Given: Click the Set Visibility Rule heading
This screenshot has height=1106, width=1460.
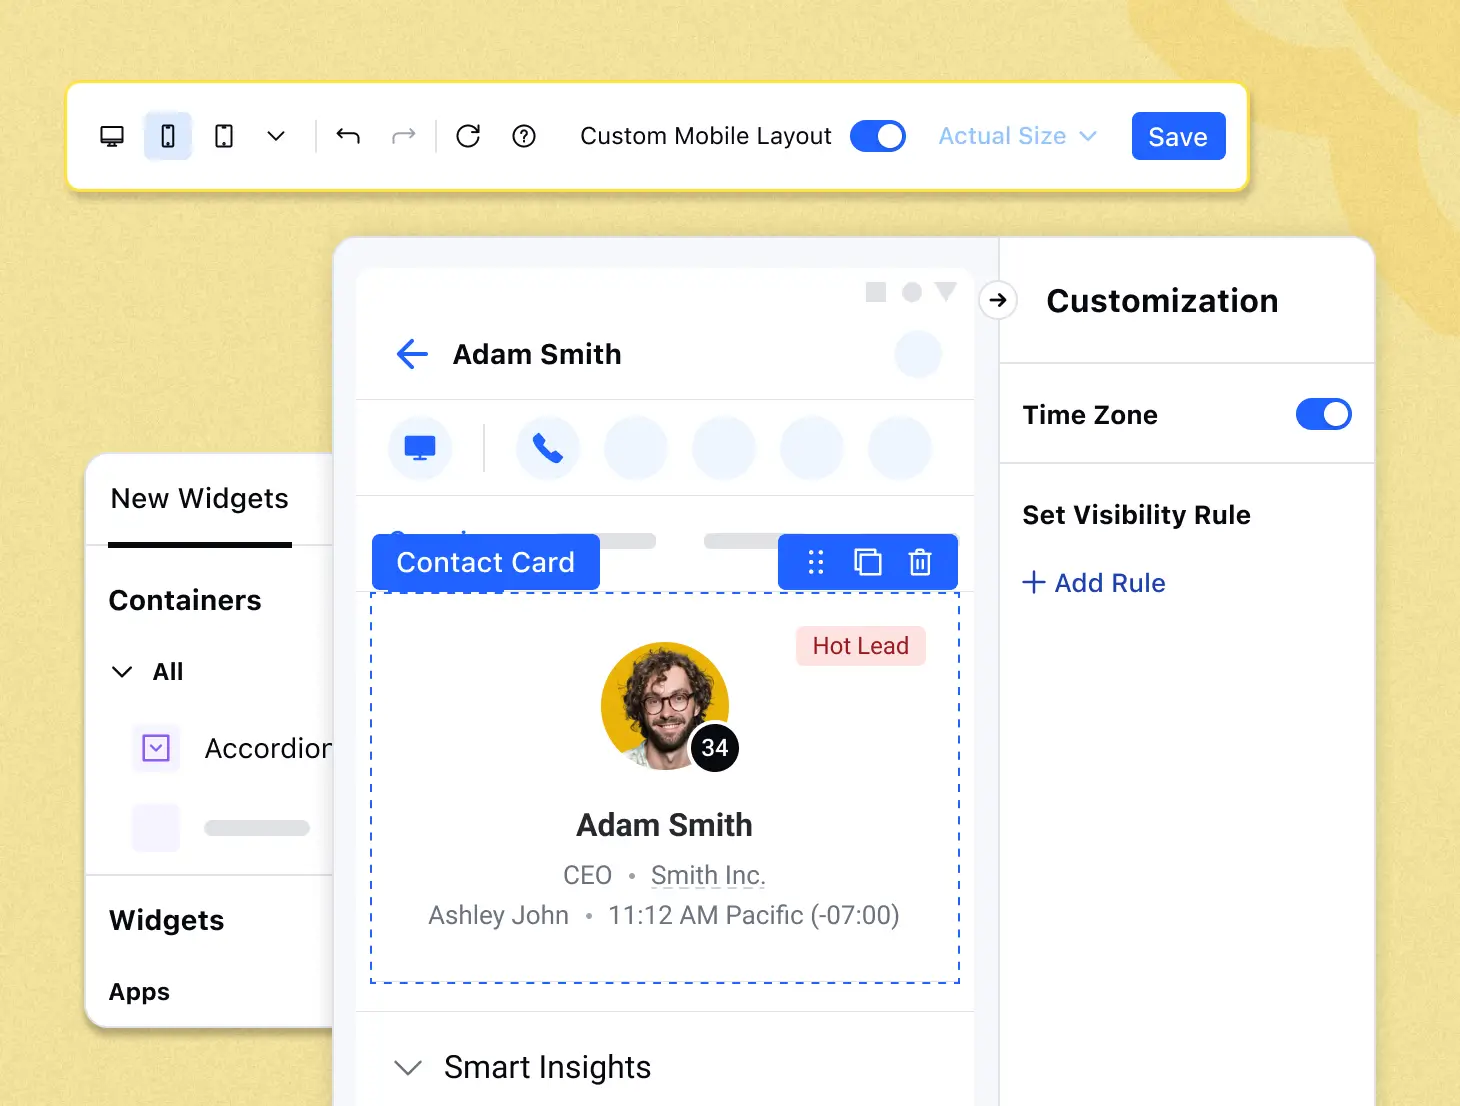Looking at the screenshot, I should tap(1136, 515).
